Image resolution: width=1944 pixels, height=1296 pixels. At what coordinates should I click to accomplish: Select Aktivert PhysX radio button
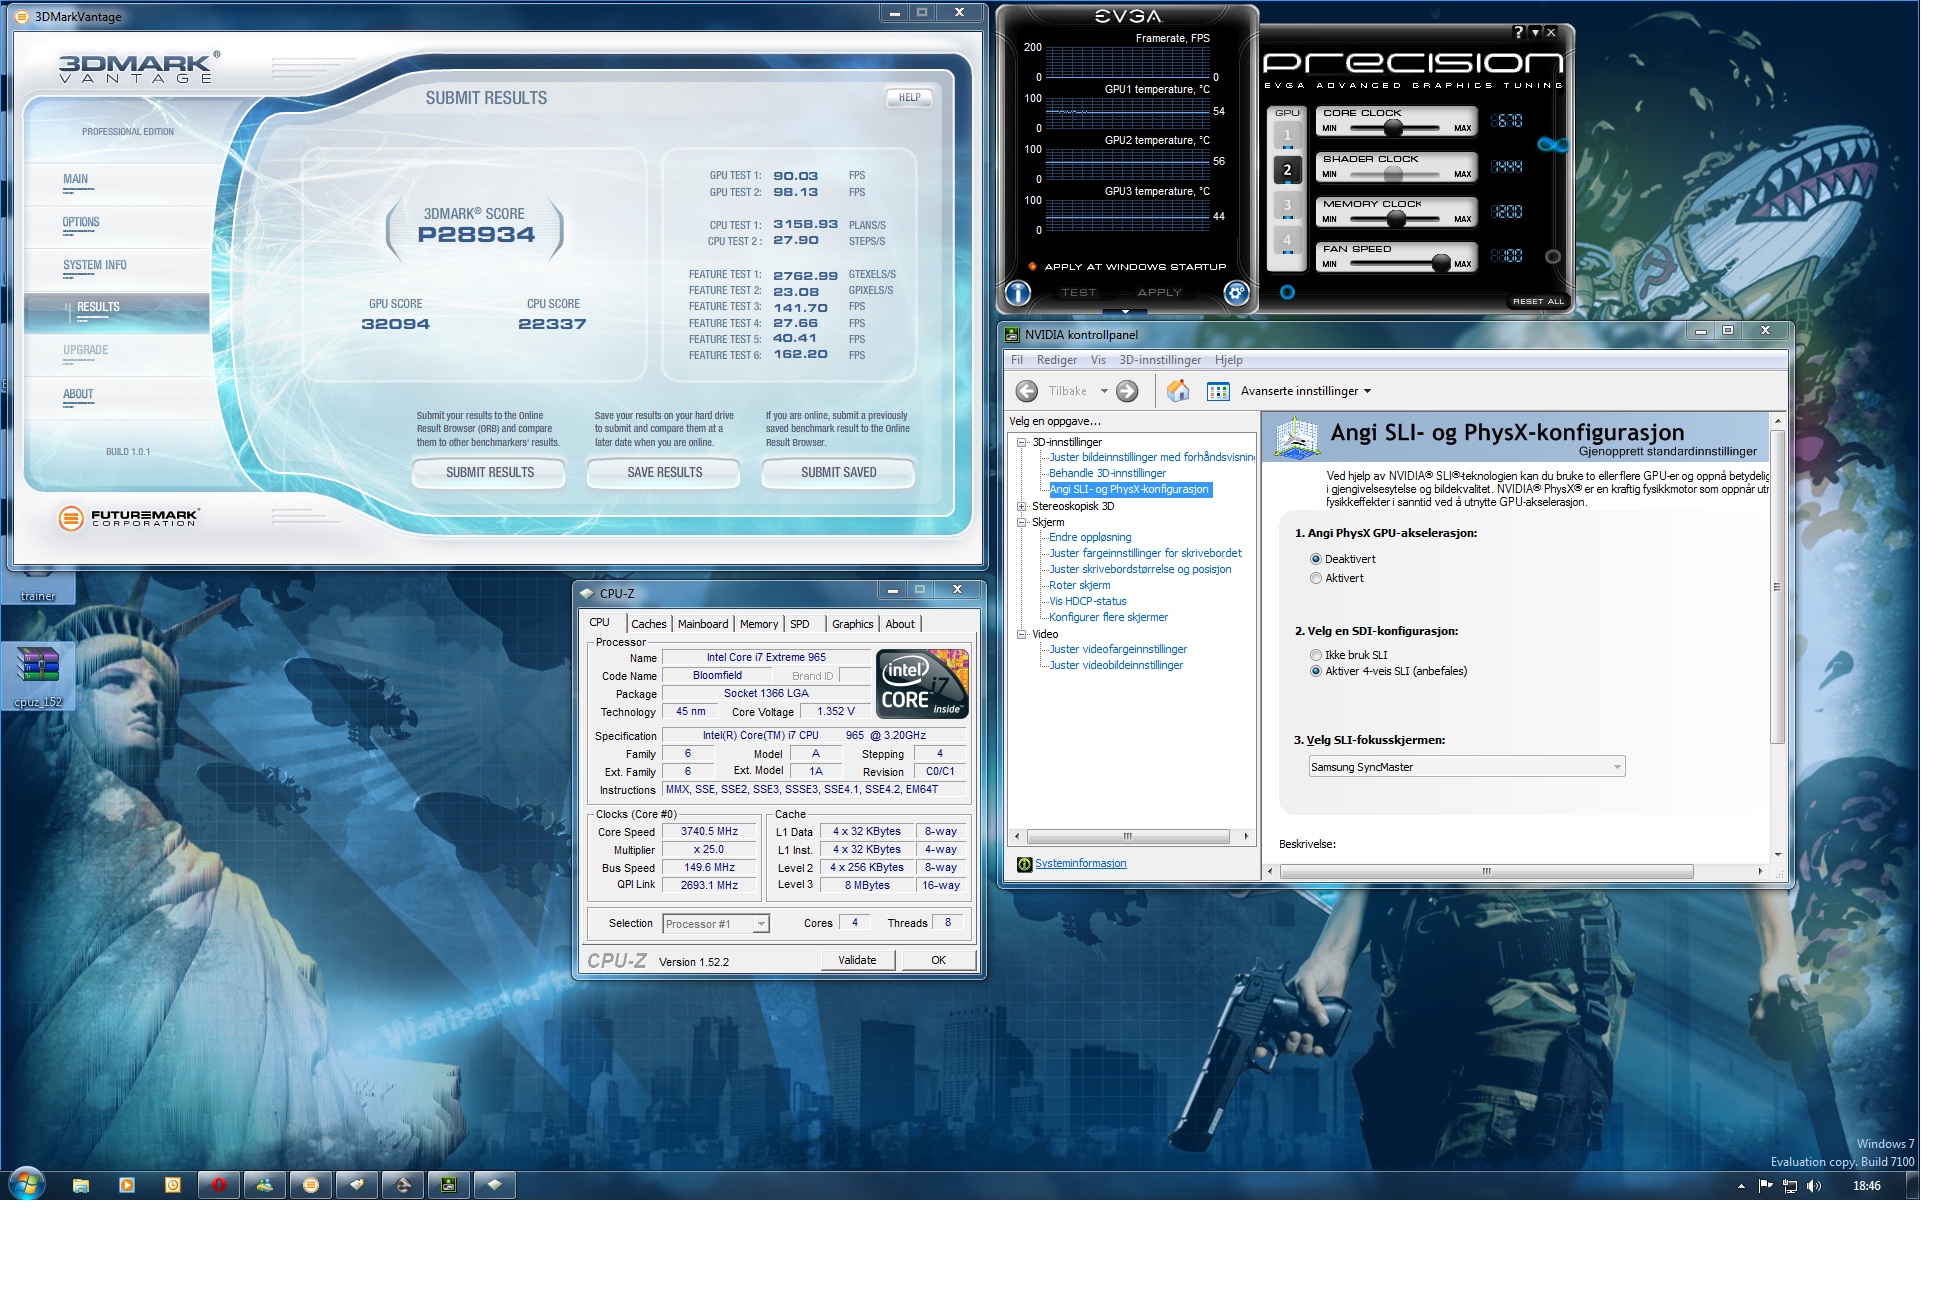click(x=1316, y=578)
